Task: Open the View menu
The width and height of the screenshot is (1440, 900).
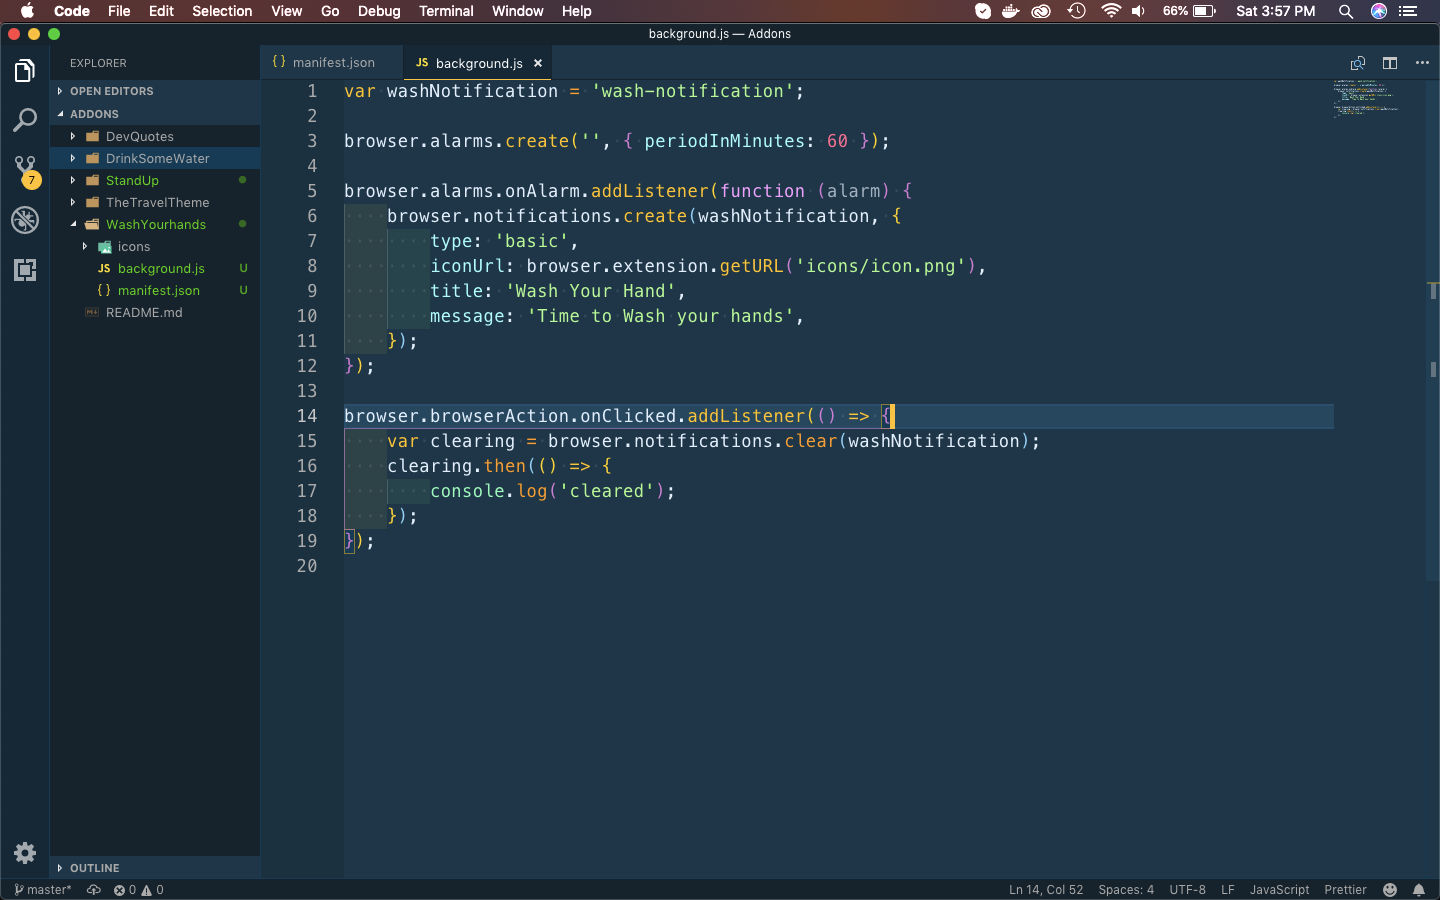Action: coord(286,11)
